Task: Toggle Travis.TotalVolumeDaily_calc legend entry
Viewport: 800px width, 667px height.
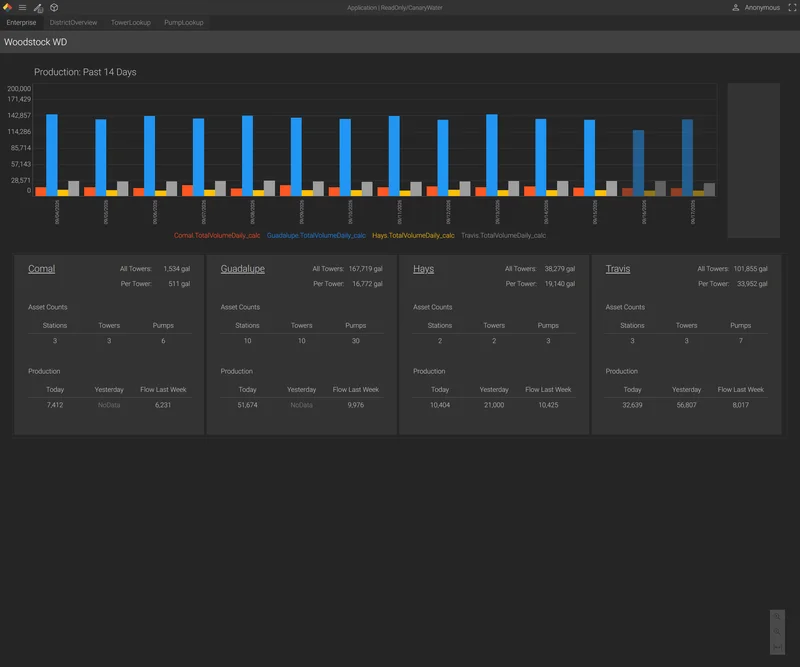Action: pyautogui.click(x=504, y=235)
